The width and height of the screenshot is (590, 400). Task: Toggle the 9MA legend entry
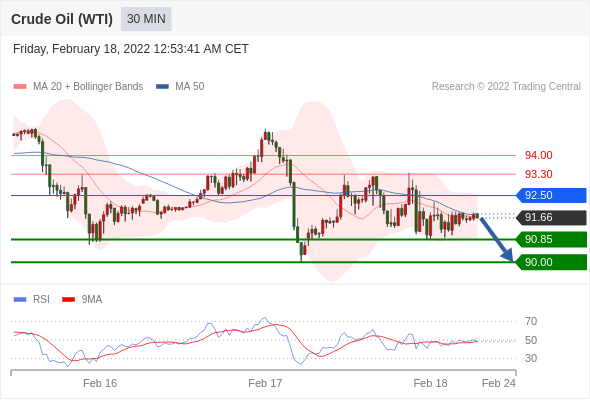[x=82, y=299]
